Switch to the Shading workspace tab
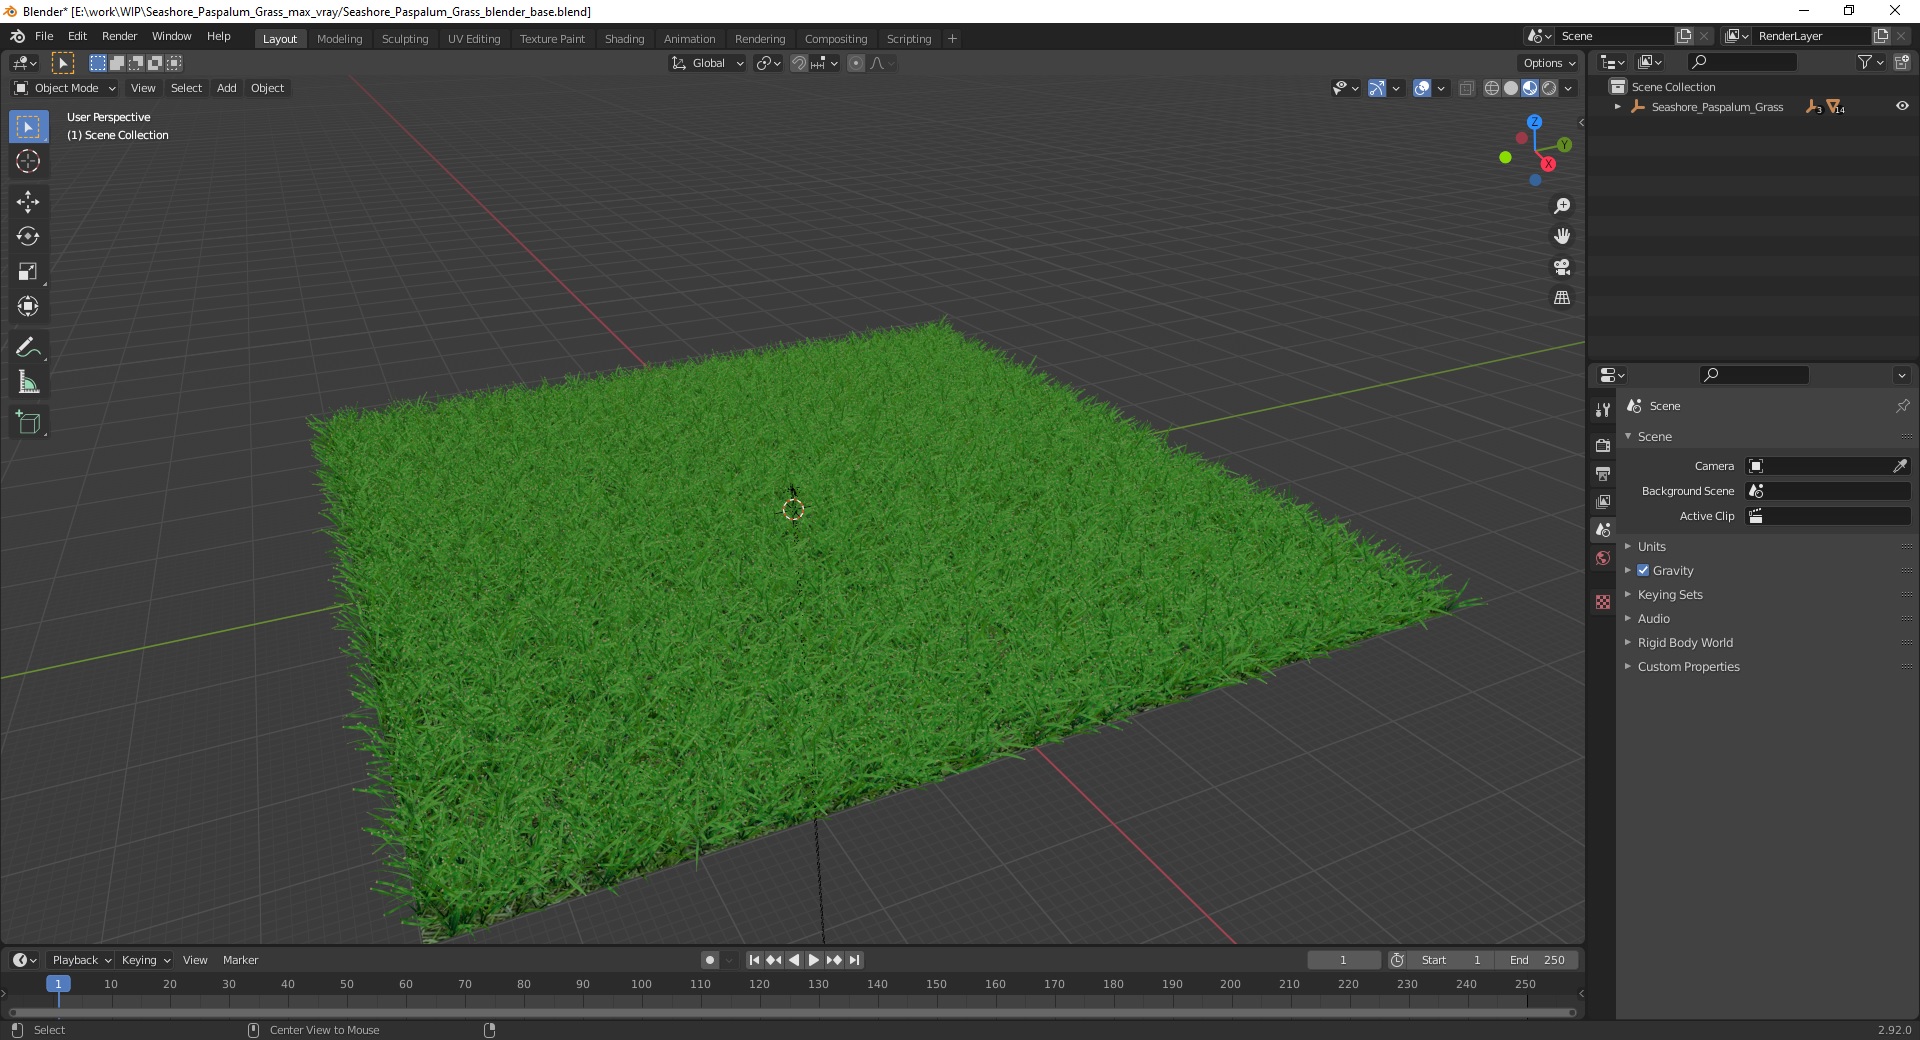Image resolution: width=1920 pixels, height=1040 pixels. [624, 39]
